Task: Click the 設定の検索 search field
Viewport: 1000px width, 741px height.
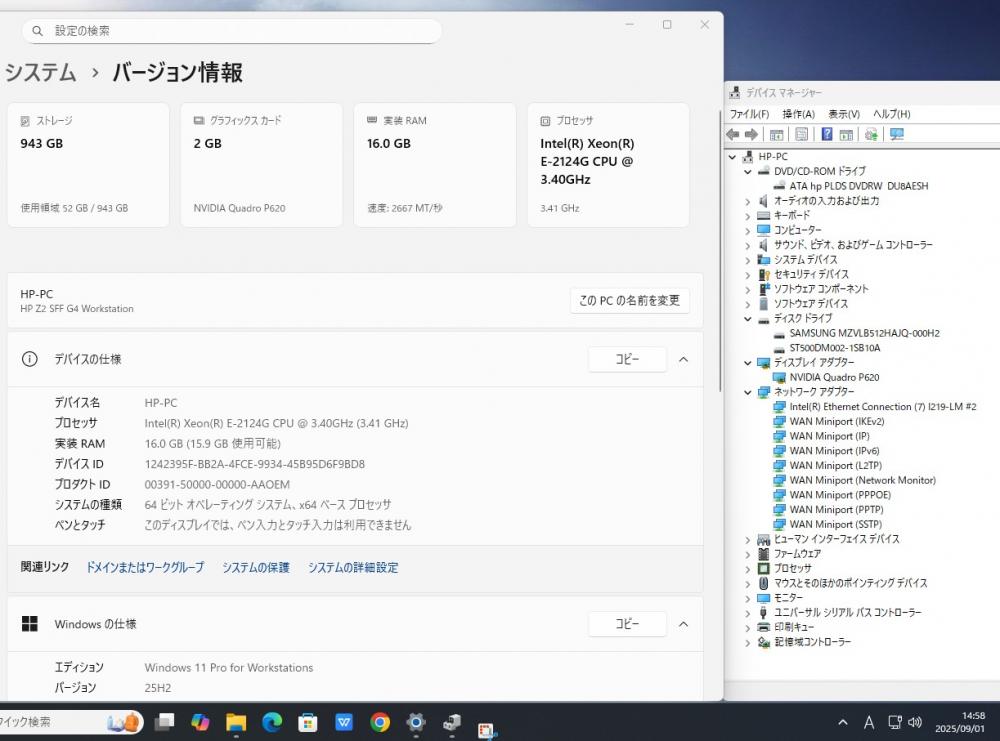Action: pyautogui.click(x=232, y=31)
